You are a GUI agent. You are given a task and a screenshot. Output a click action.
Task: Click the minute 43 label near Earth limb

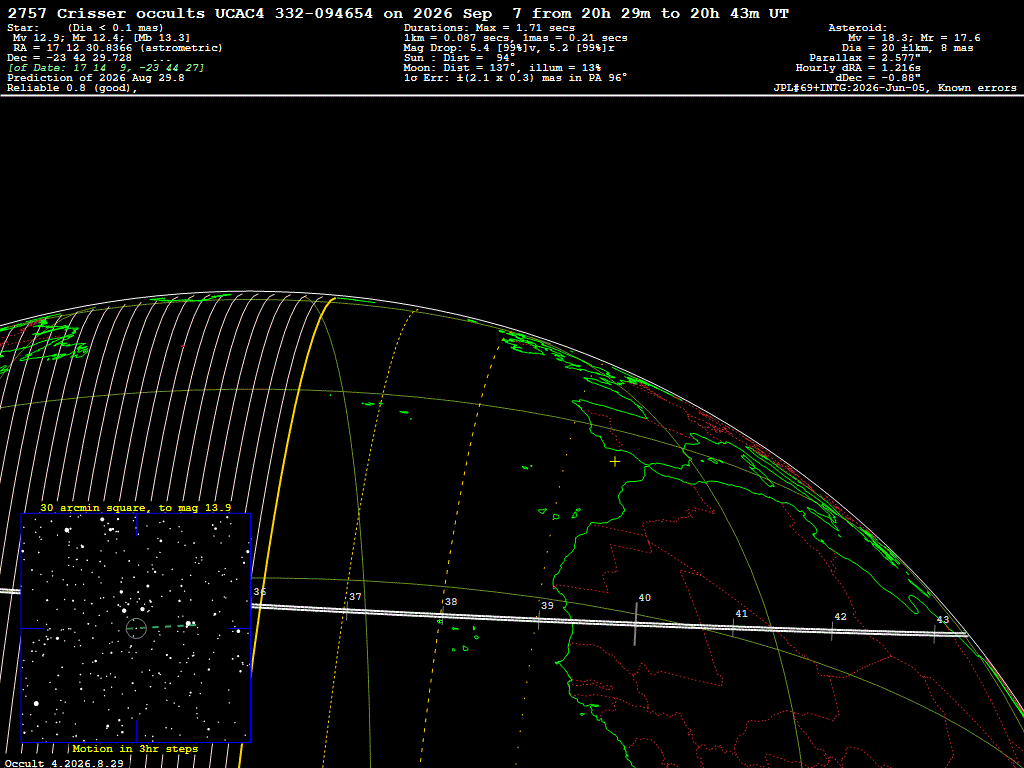[942, 620]
